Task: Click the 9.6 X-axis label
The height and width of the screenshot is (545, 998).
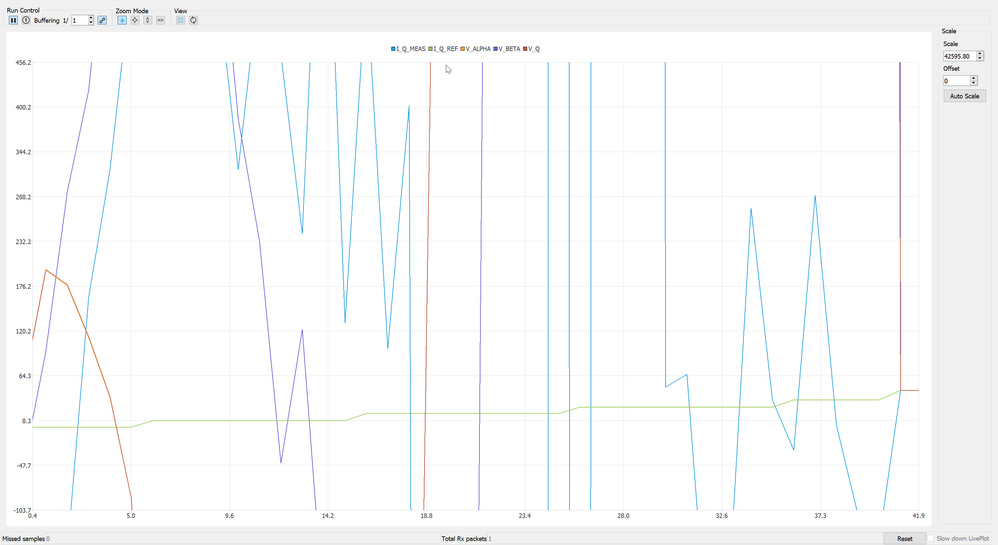Action: click(229, 516)
